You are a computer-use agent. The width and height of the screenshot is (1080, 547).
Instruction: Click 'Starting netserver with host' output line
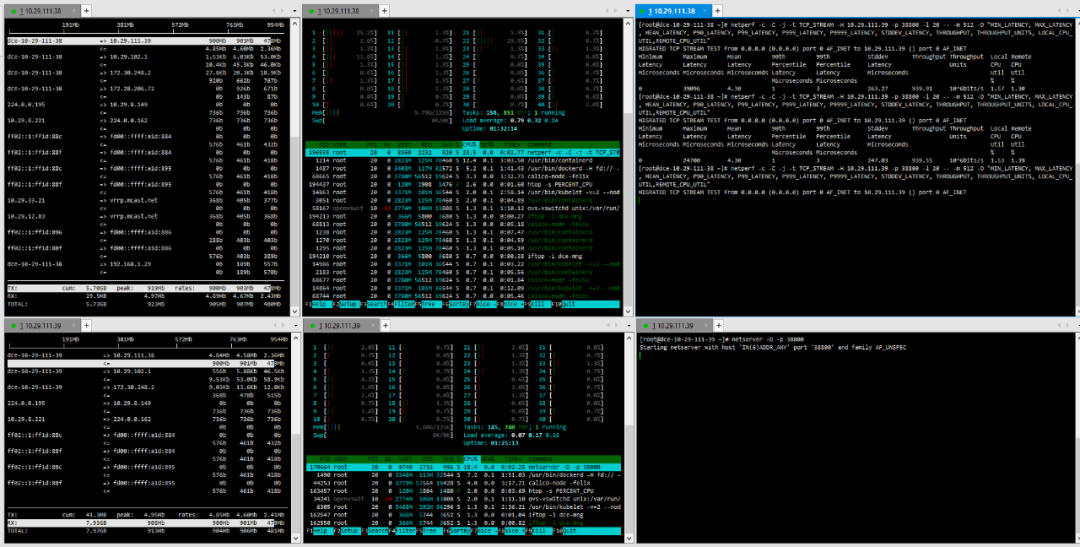[773, 348]
